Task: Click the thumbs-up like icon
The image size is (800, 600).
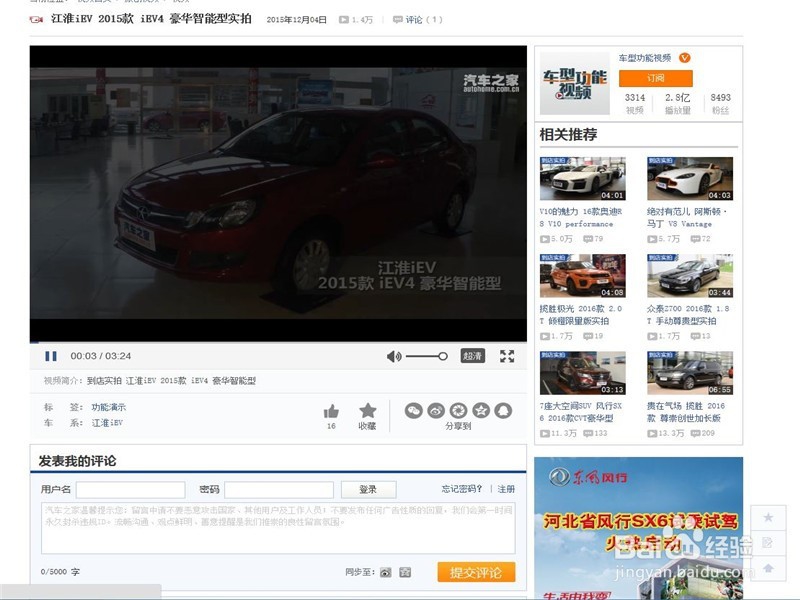Action: click(x=331, y=411)
